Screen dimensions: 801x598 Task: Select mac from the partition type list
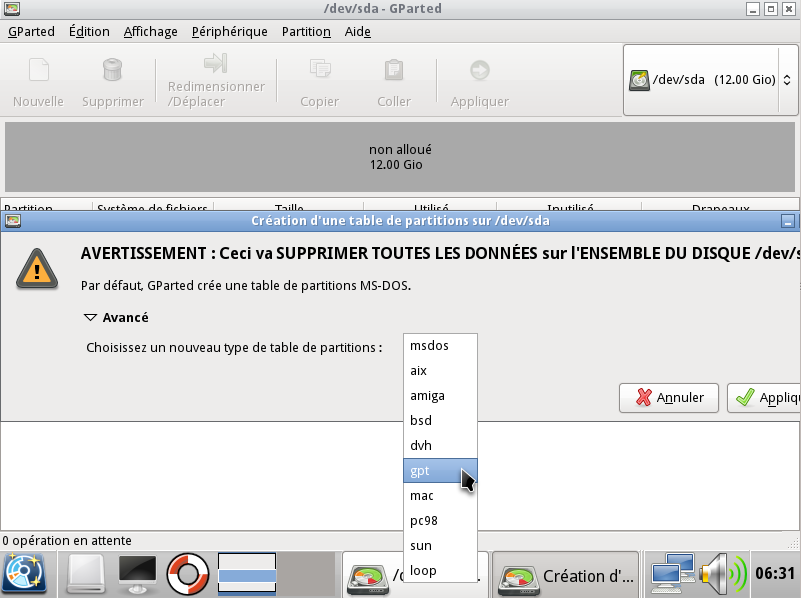tap(440, 496)
